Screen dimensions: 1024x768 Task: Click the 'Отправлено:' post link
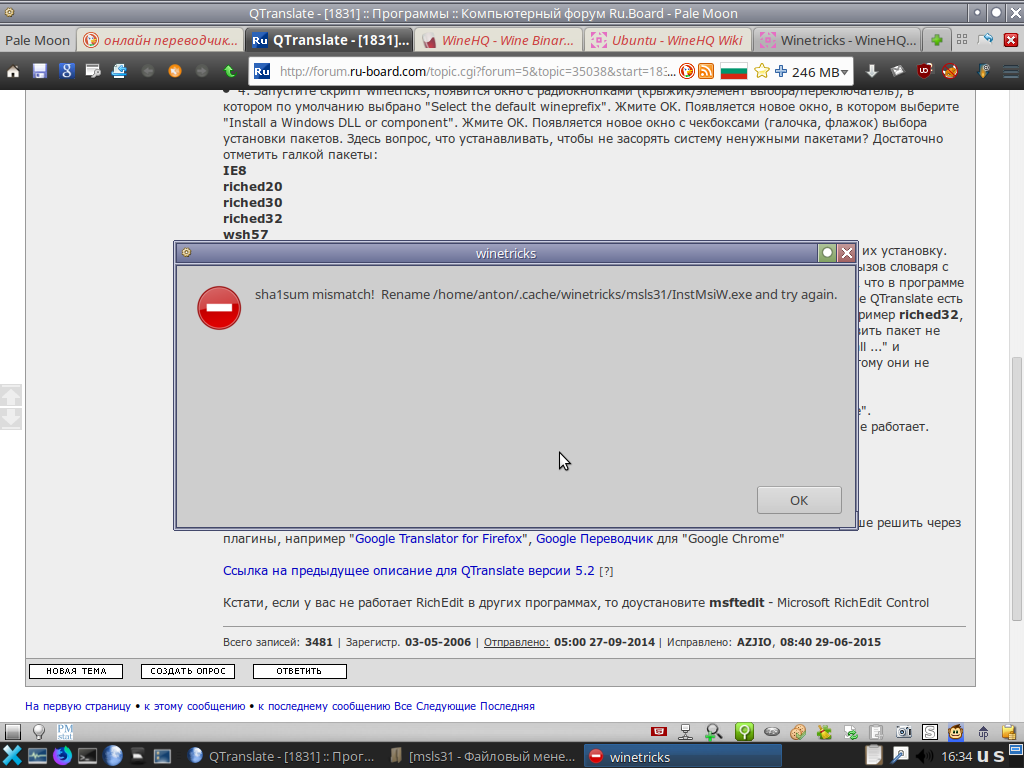click(516, 642)
